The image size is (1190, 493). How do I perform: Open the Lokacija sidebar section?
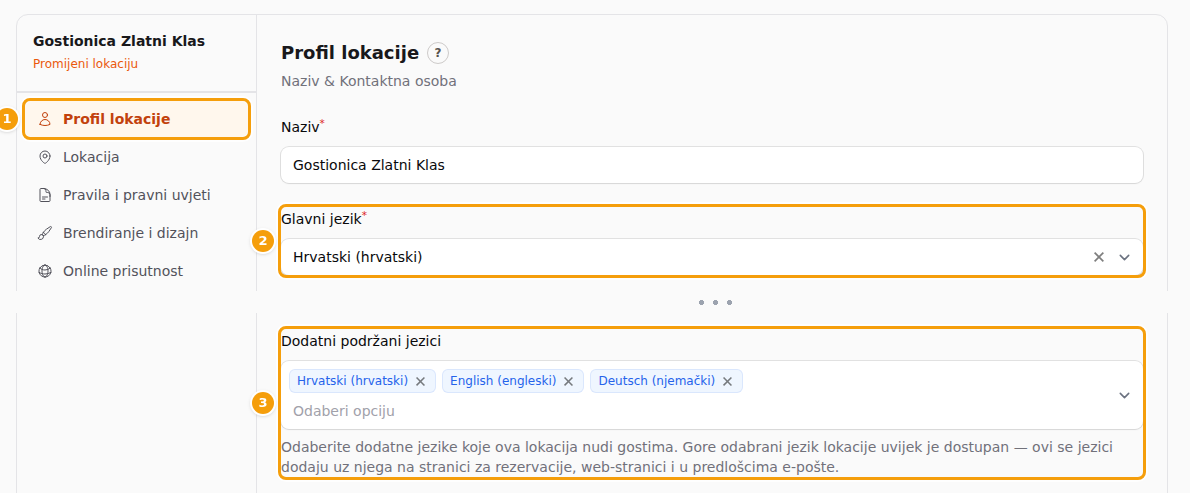coord(137,157)
